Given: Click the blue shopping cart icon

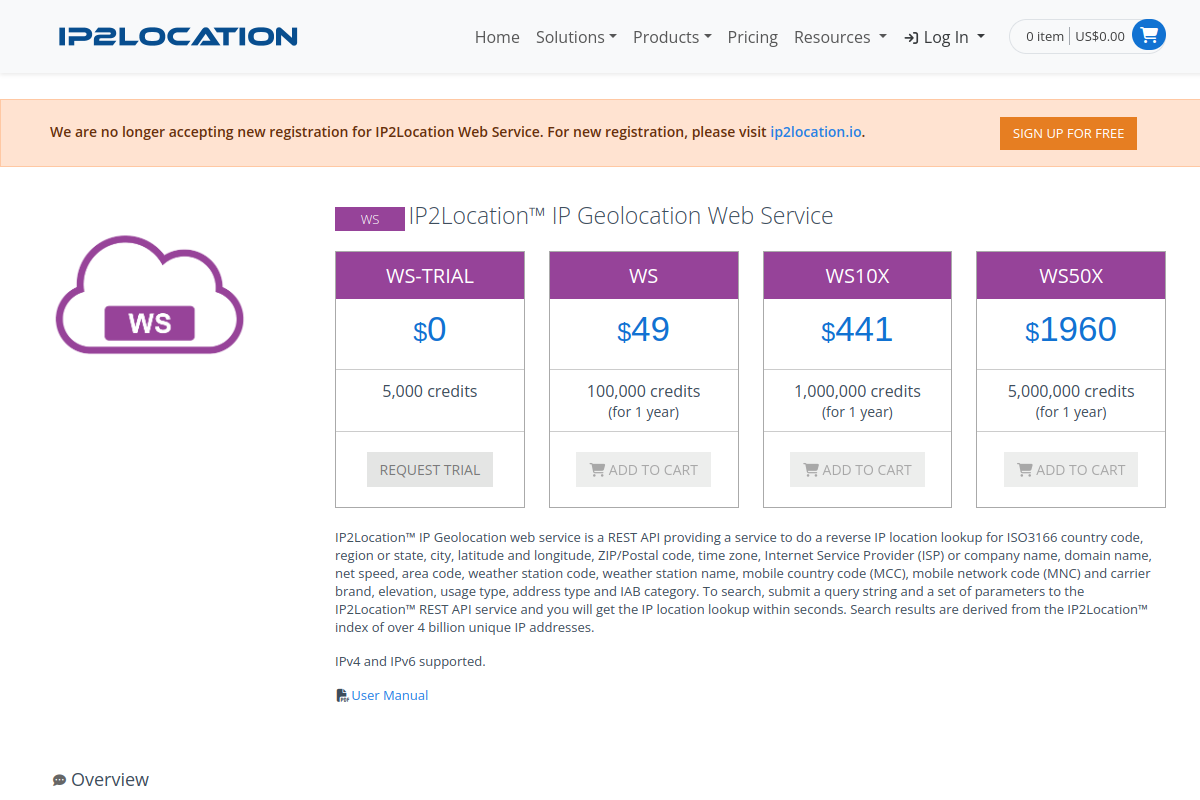Looking at the screenshot, I should 1149,36.
